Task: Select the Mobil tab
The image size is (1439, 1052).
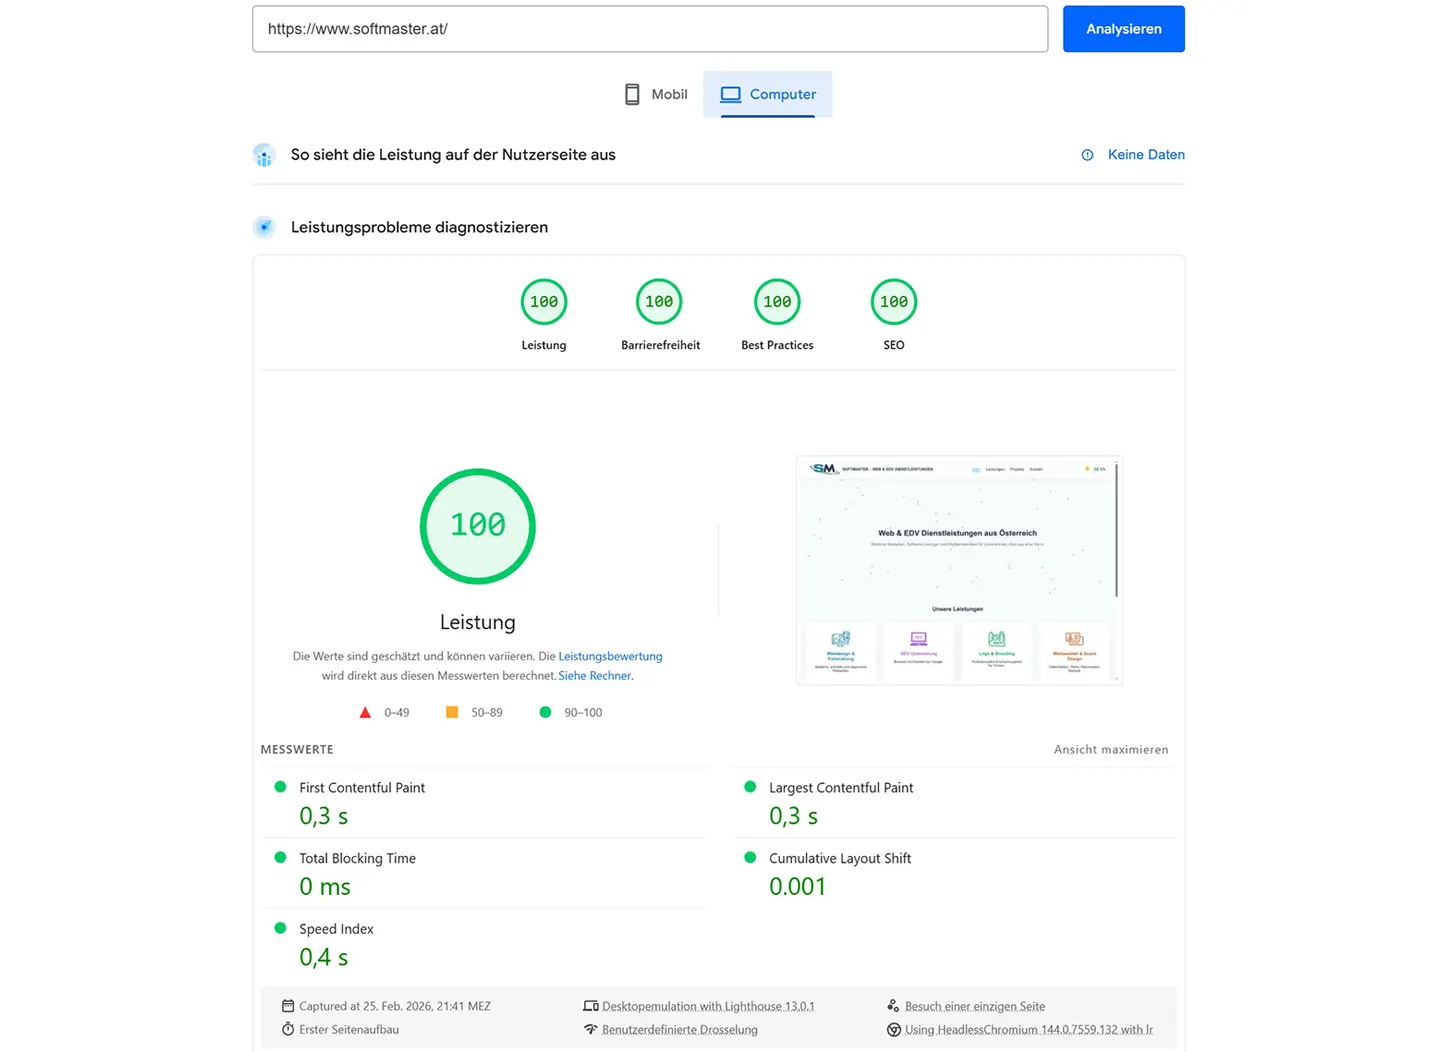Action: tap(655, 93)
